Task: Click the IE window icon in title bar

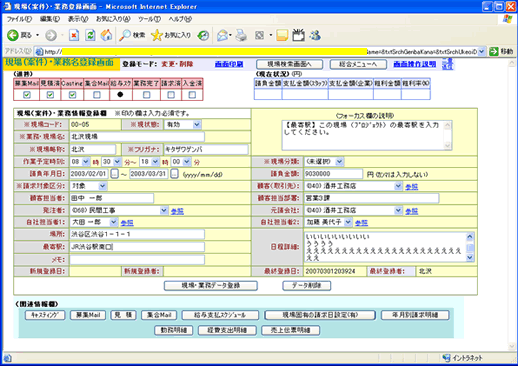Action: click(7, 6)
